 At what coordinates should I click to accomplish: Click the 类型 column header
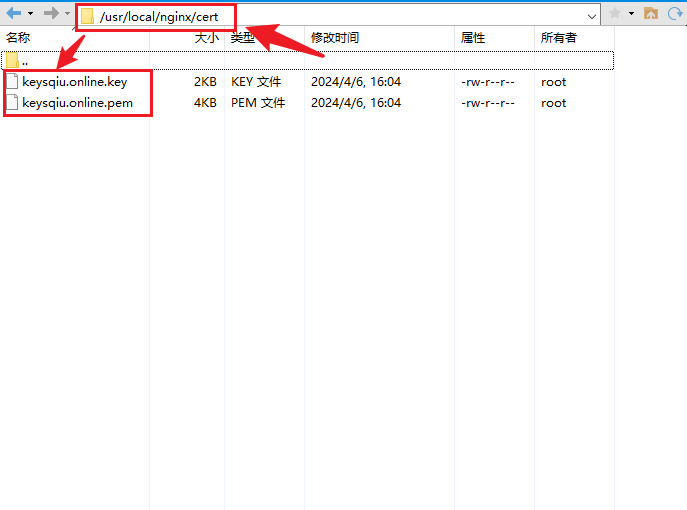[x=242, y=38]
